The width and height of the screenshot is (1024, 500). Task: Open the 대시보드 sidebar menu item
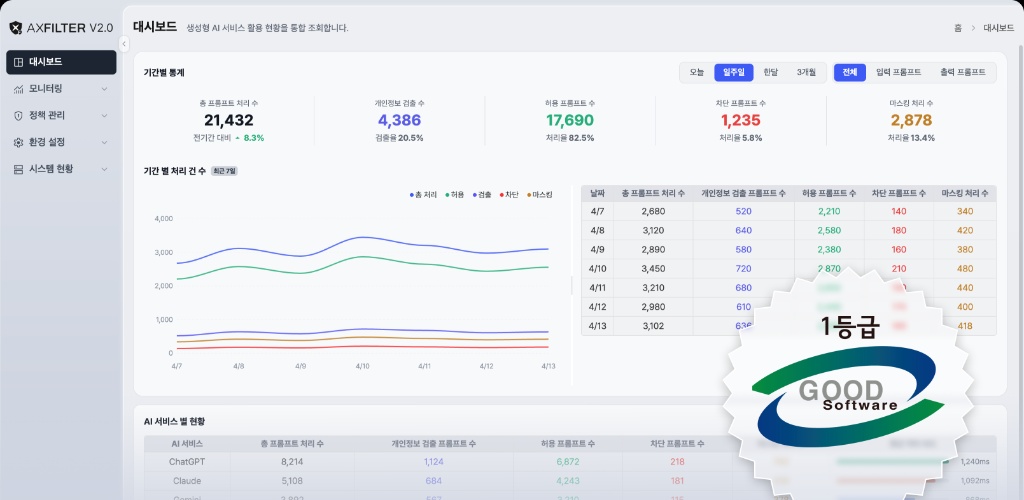[x=61, y=62]
